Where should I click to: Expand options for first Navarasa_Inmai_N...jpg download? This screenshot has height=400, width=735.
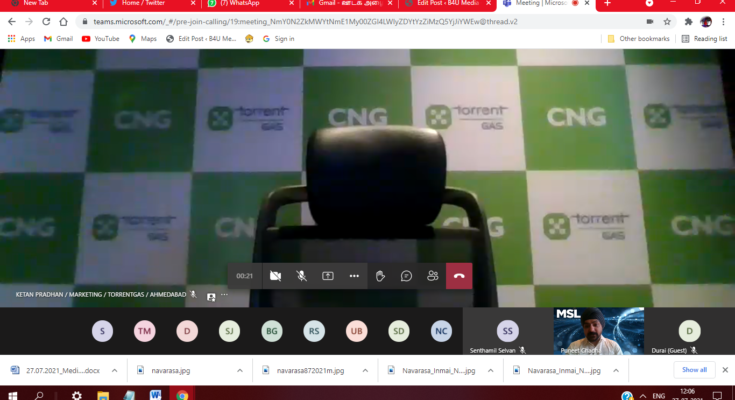click(490, 370)
